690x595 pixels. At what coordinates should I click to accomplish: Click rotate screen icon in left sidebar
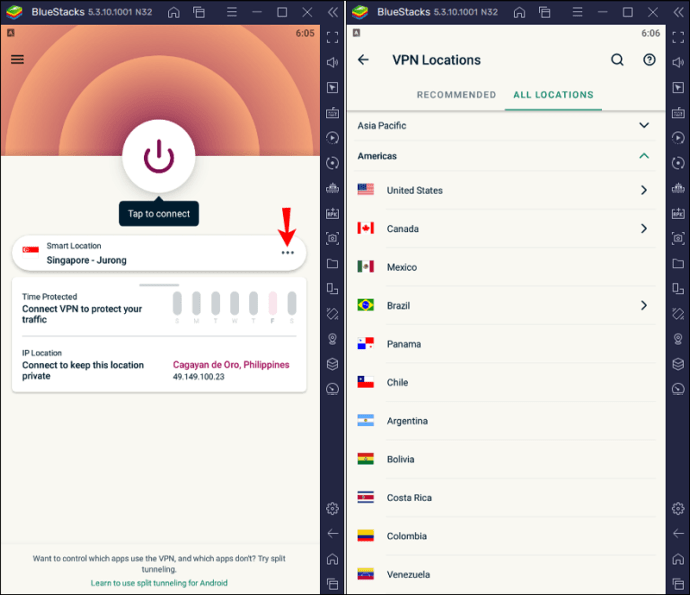click(x=332, y=314)
